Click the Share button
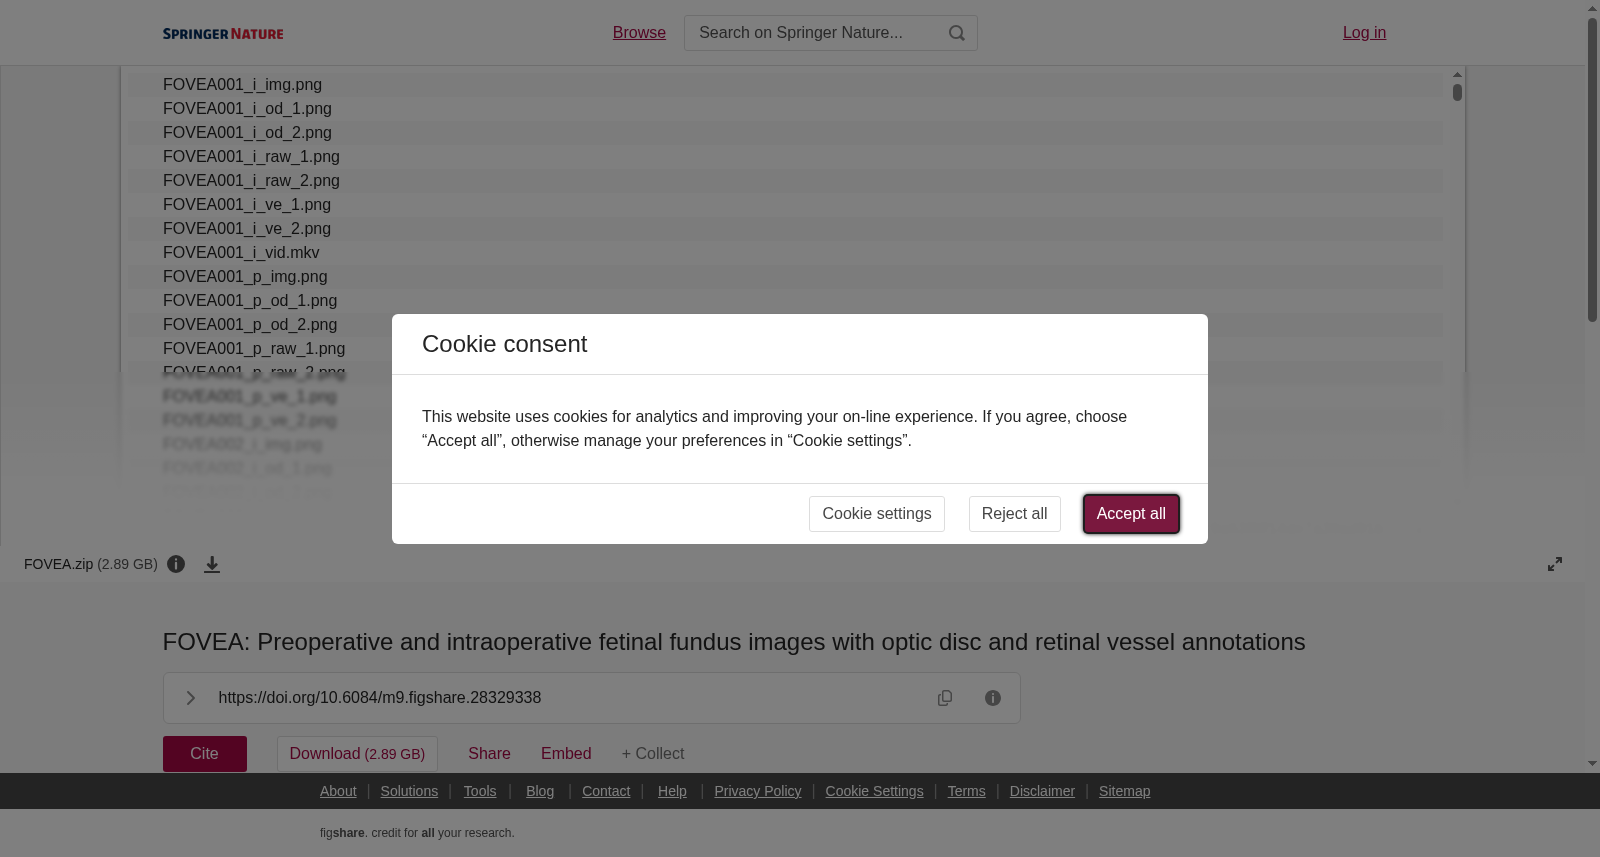Image resolution: width=1600 pixels, height=857 pixels. (x=489, y=754)
